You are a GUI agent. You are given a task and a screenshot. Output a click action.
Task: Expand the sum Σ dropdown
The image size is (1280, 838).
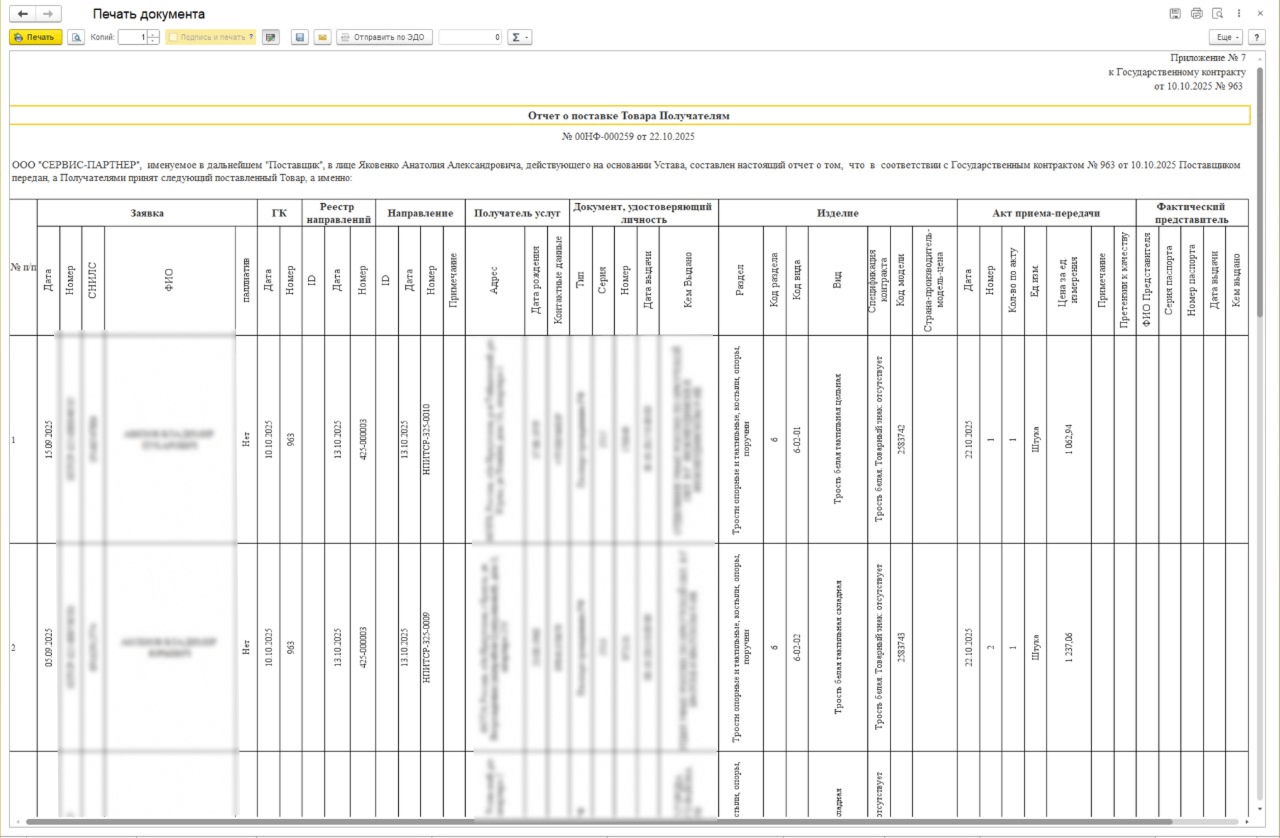[520, 37]
